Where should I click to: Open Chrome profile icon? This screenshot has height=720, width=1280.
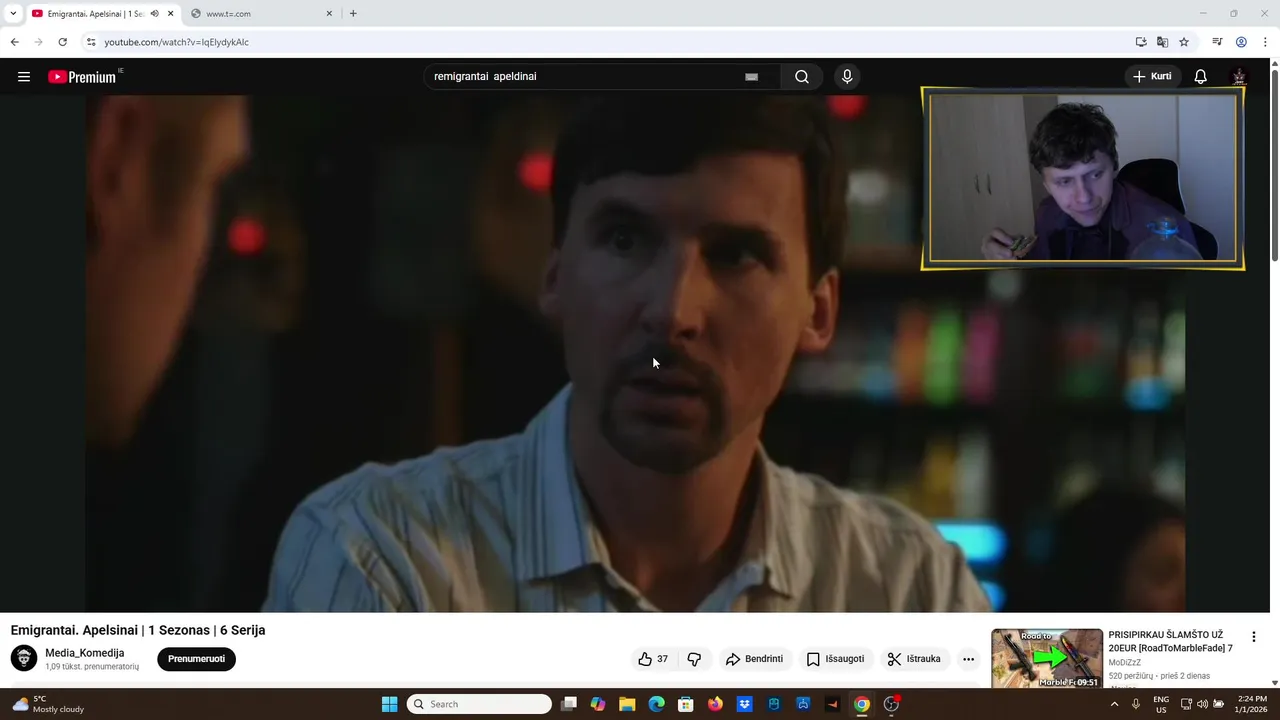1241,42
